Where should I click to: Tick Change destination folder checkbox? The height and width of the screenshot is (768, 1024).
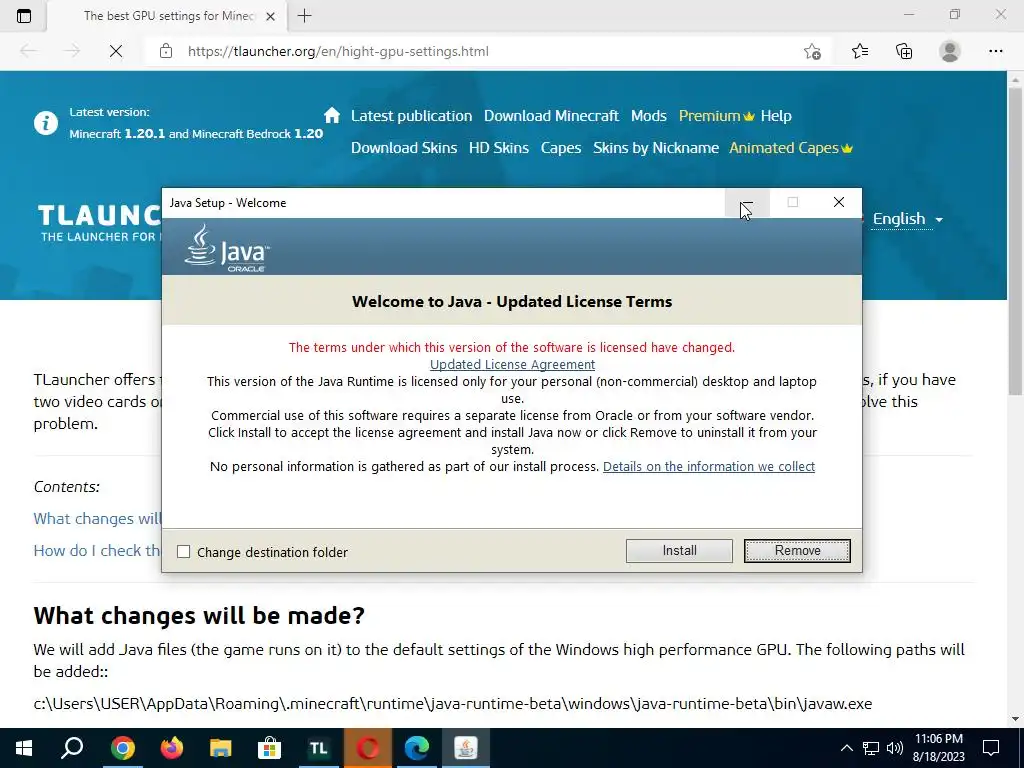tap(184, 552)
